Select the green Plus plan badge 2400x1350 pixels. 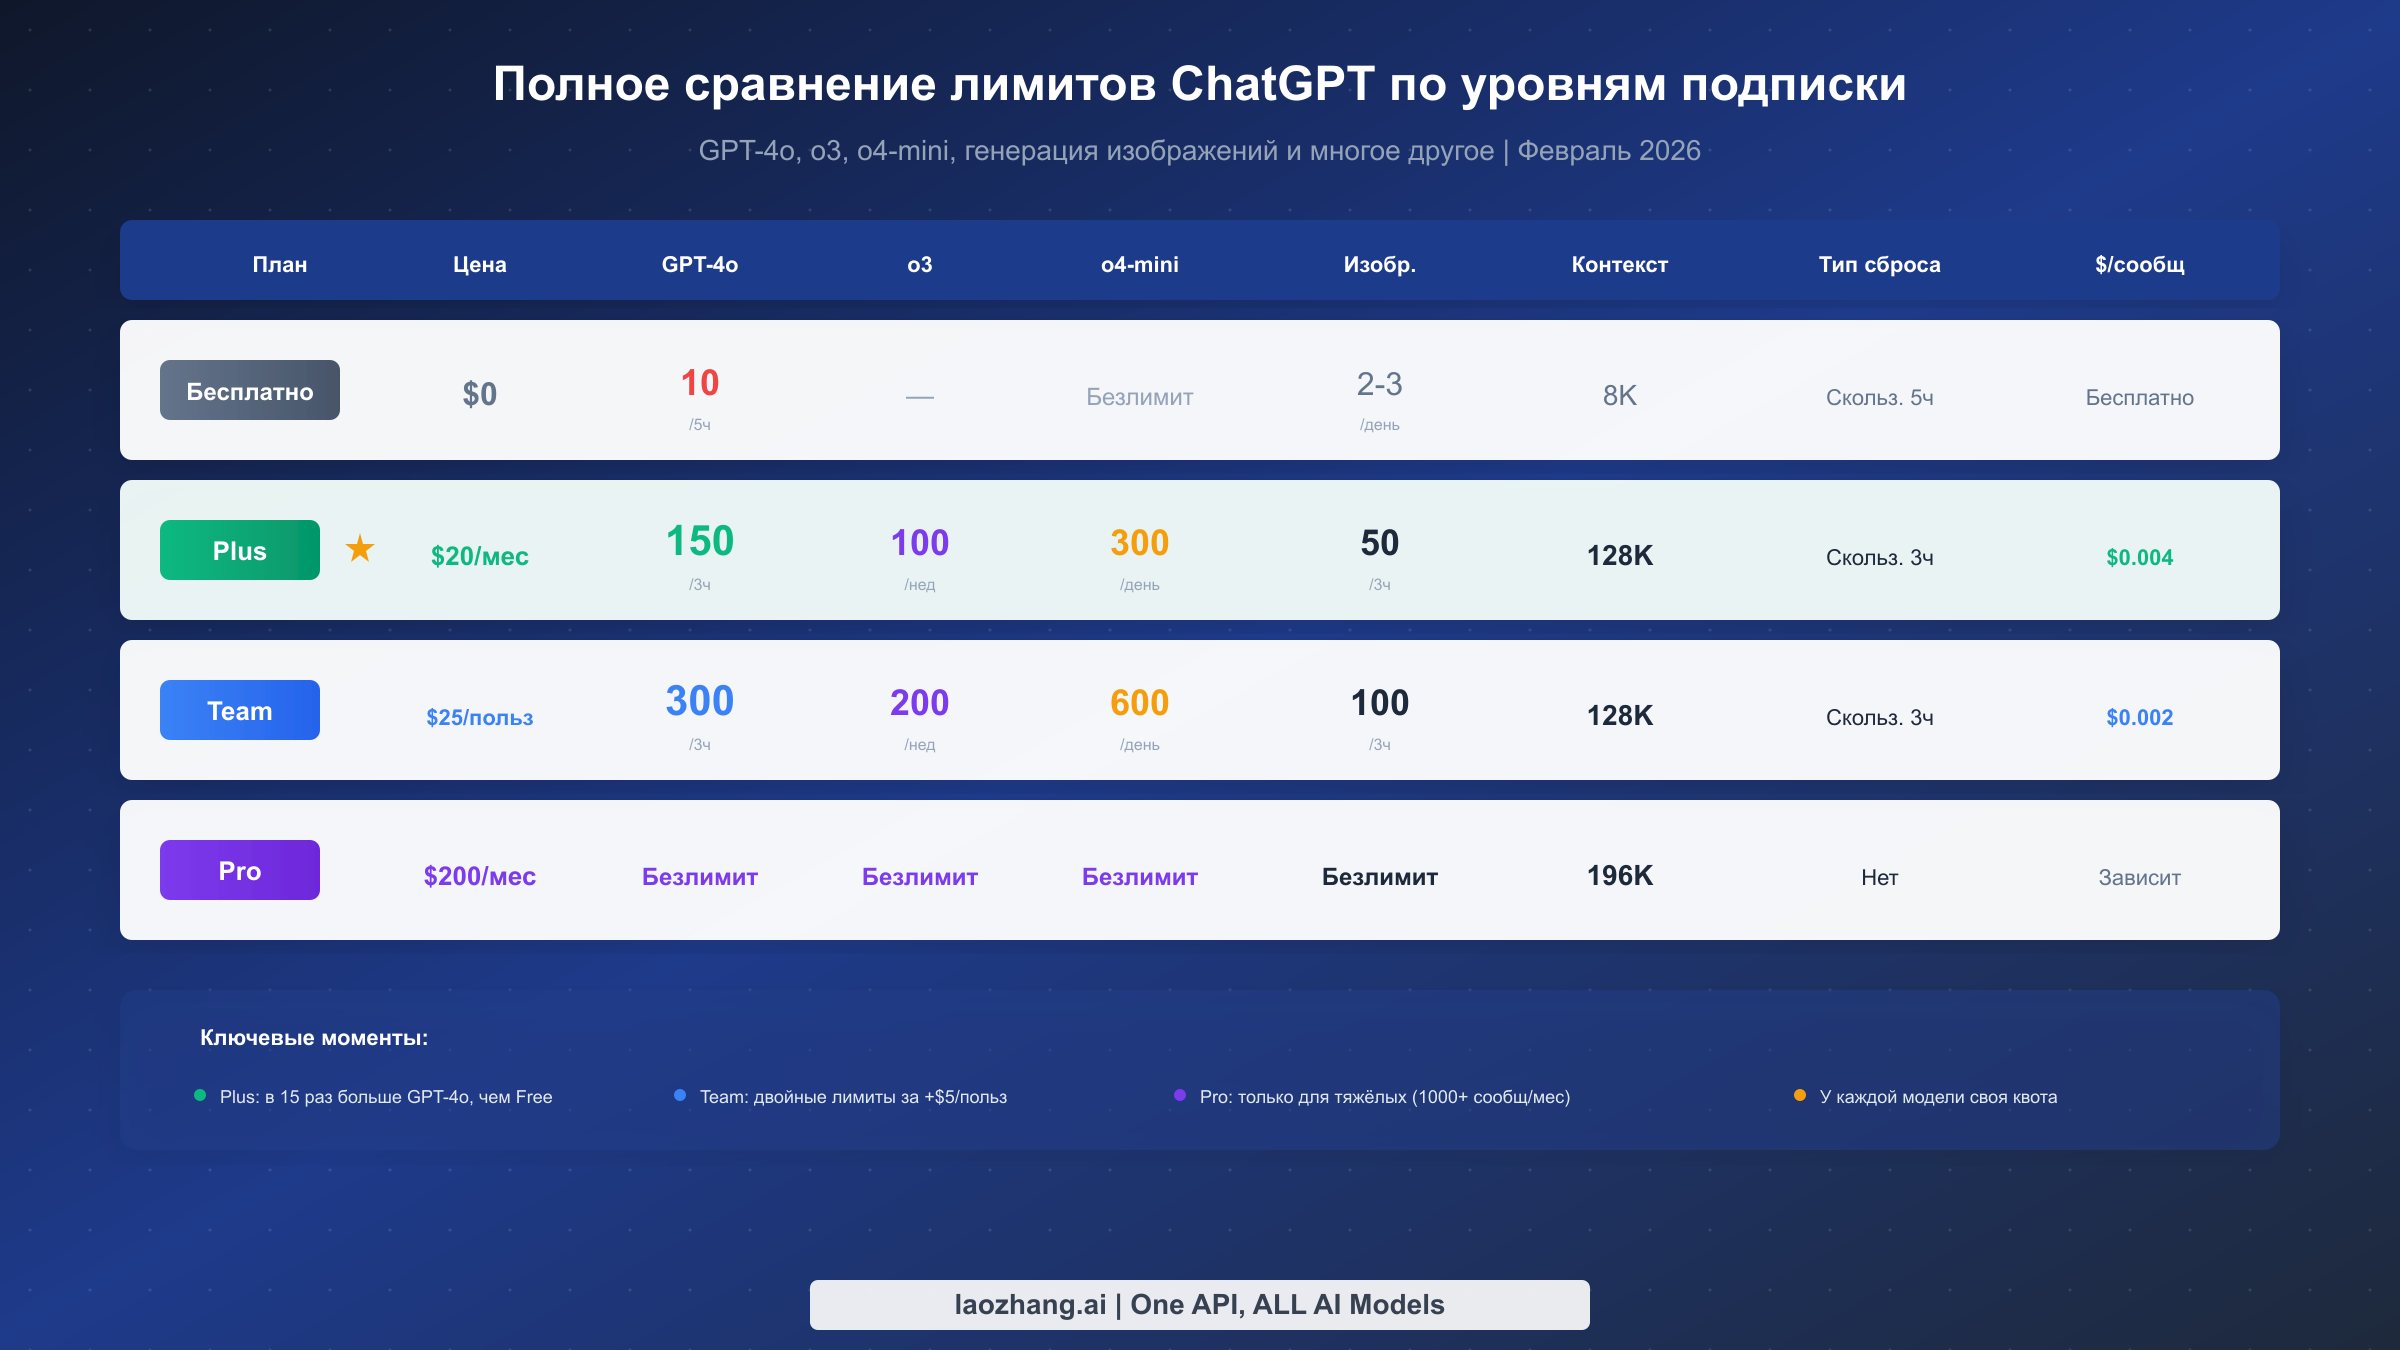click(239, 549)
